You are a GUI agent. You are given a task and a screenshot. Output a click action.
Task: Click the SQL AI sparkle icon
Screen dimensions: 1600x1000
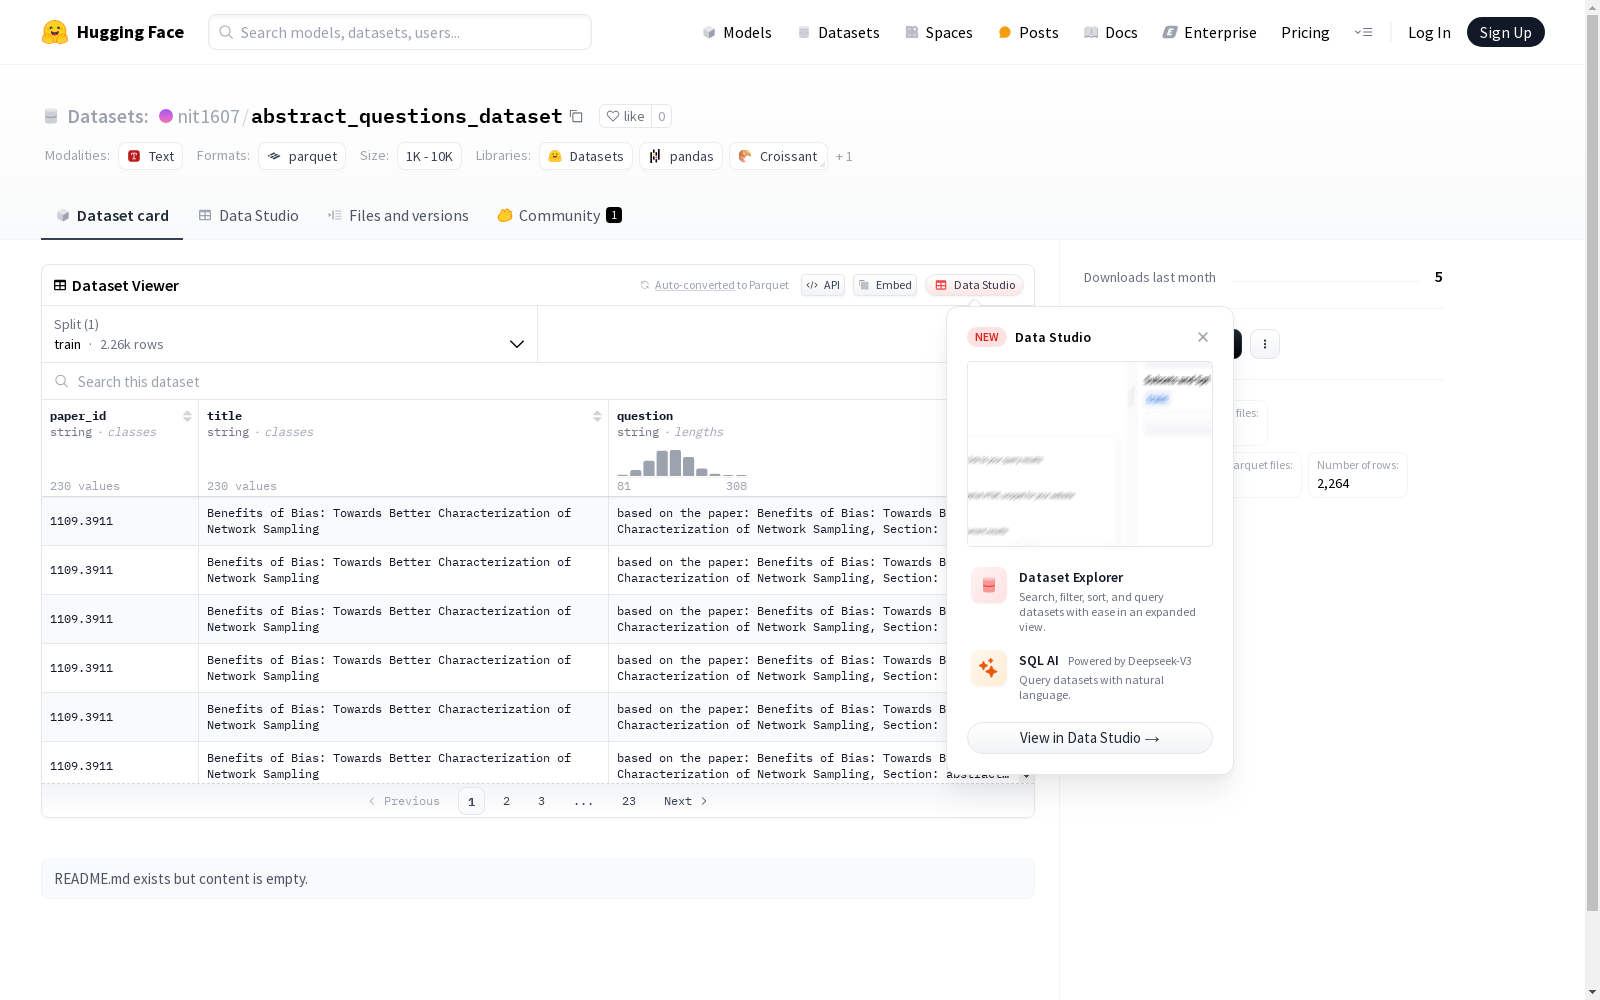[989, 668]
